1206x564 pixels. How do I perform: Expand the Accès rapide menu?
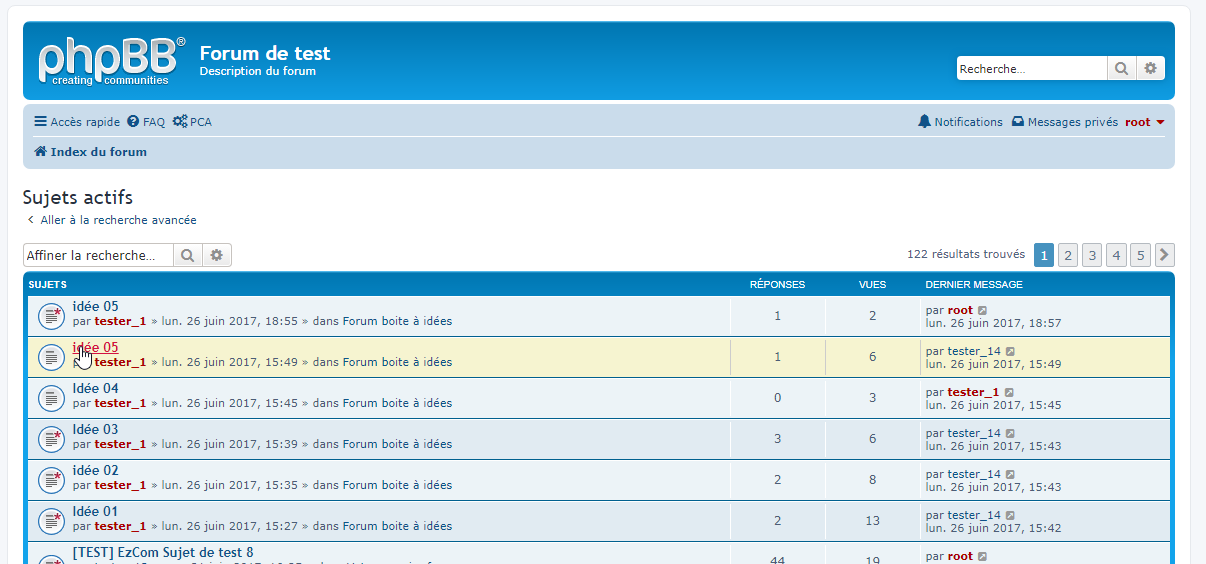(x=77, y=122)
